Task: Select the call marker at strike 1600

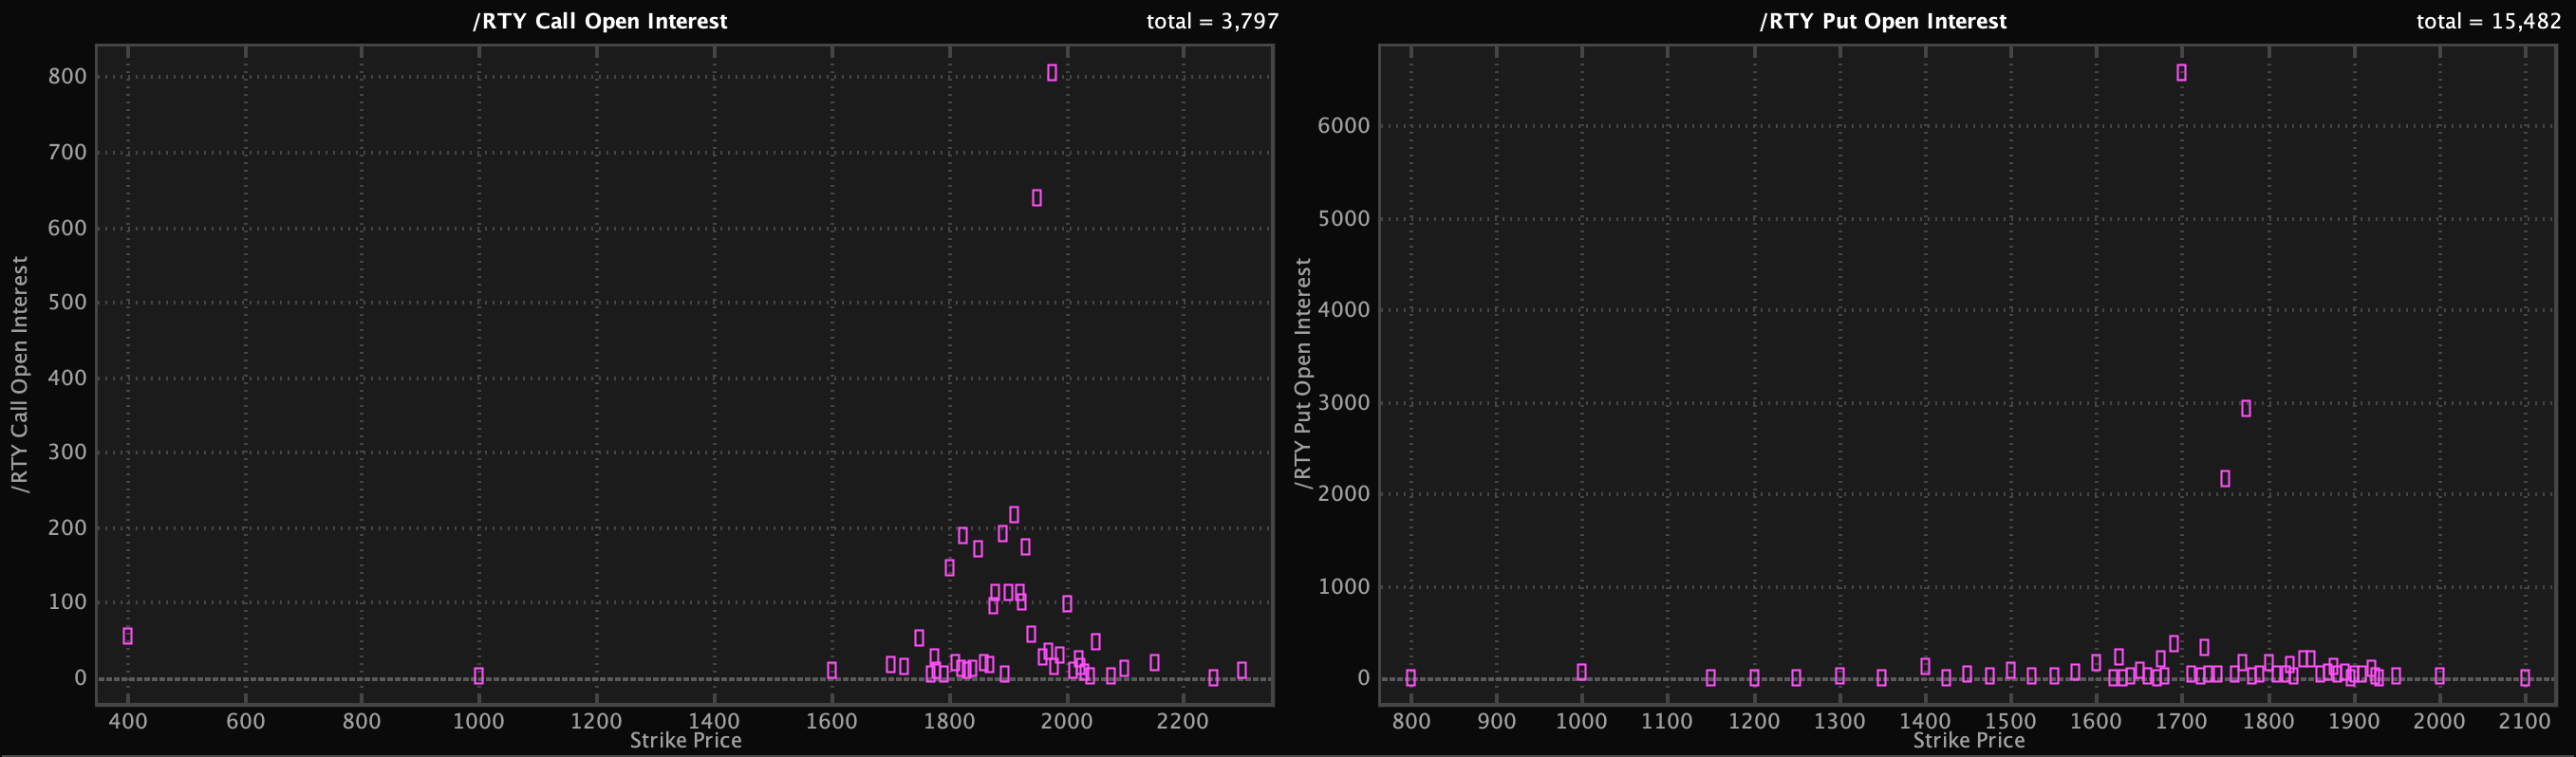Action: [832, 670]
